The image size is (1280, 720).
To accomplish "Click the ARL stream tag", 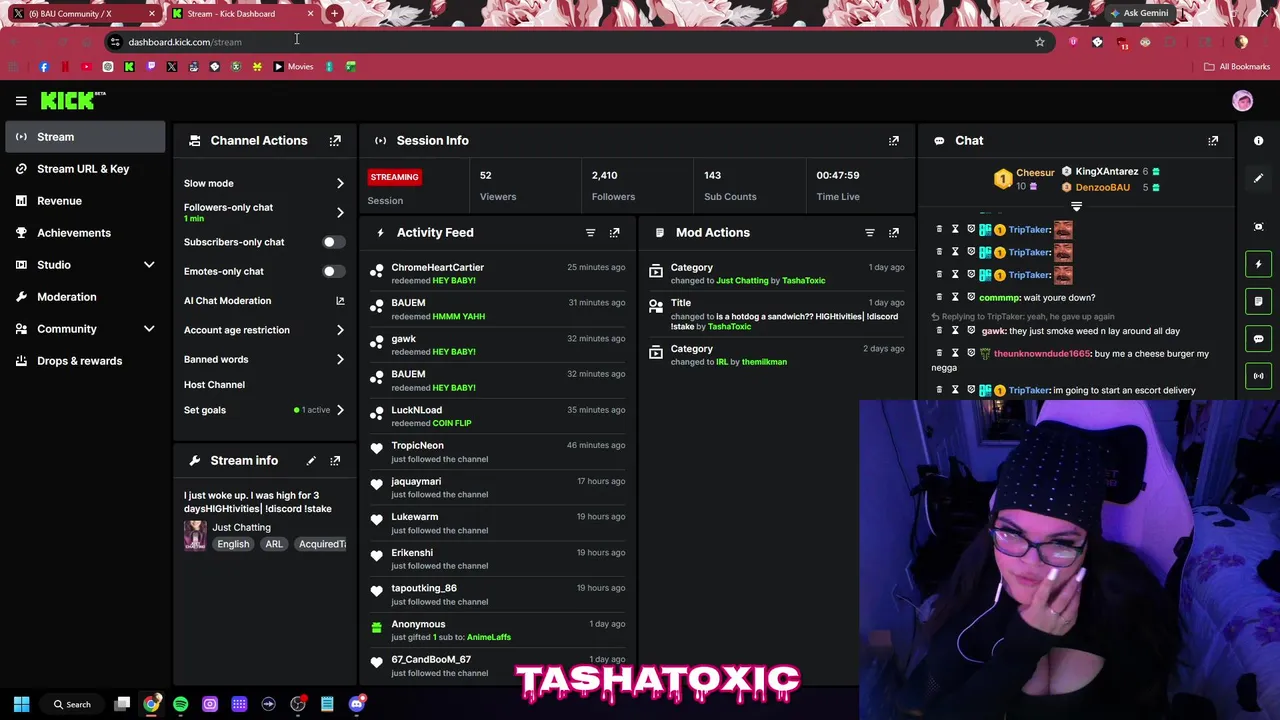I will pyautogui.click(x=274, y=544).
